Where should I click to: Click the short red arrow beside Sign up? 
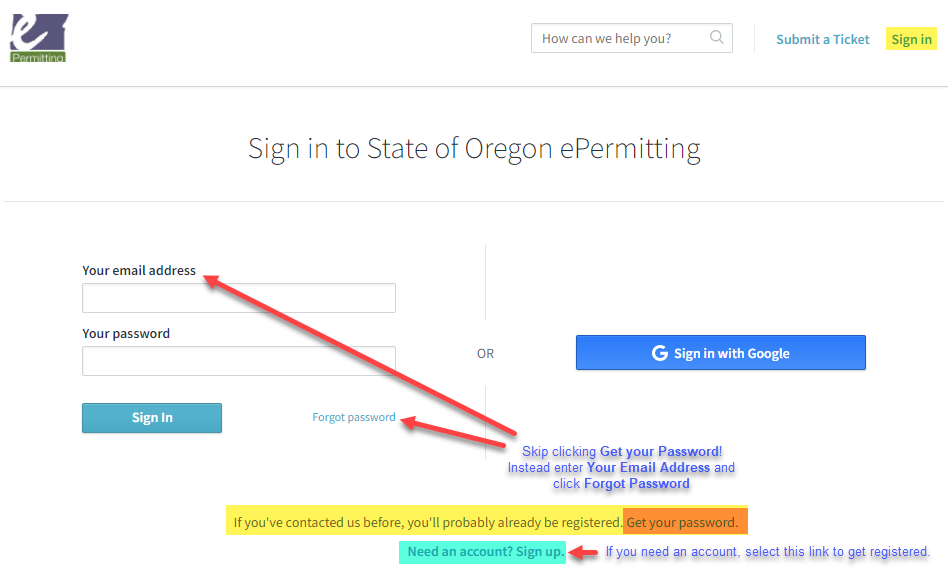[x=583, y=552]
